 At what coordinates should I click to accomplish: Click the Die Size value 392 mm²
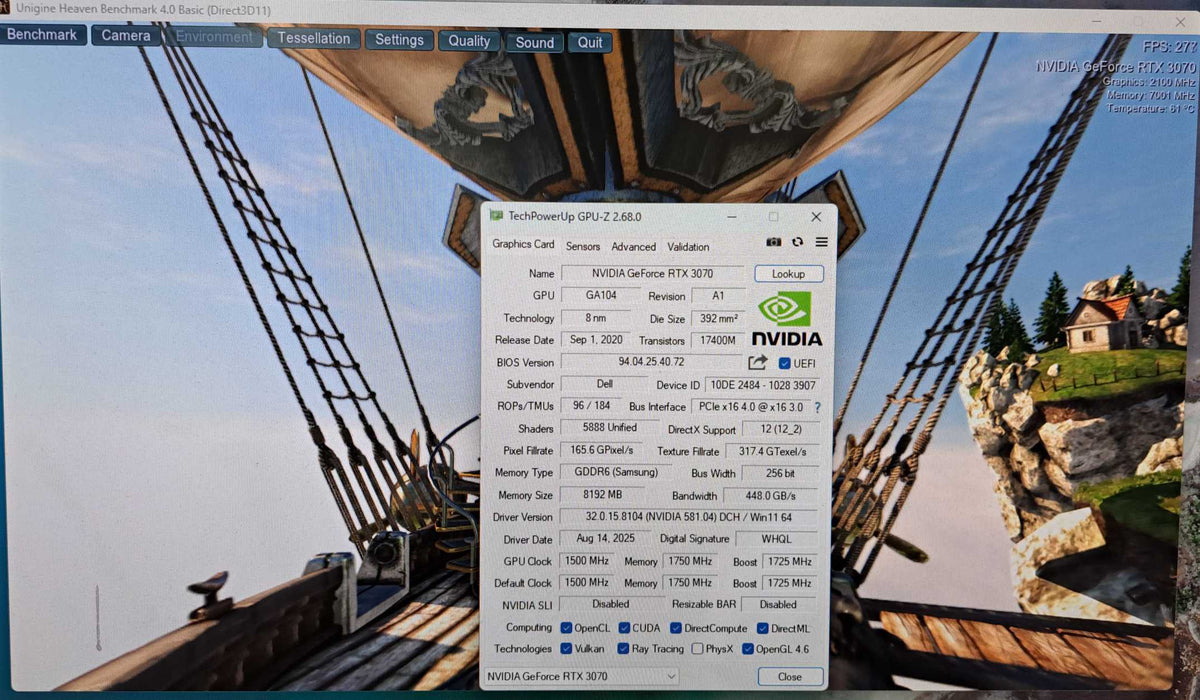(718, 318)
